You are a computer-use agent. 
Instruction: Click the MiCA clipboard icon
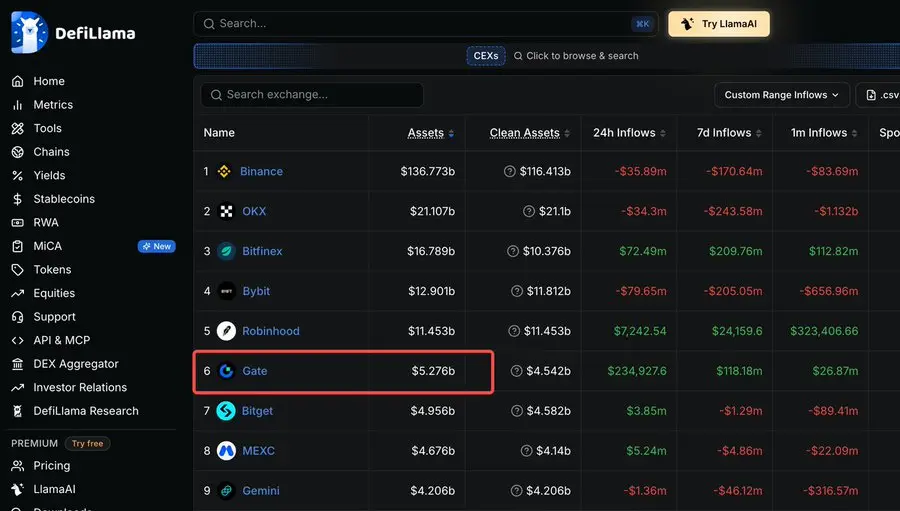click(x=18, y=246)
